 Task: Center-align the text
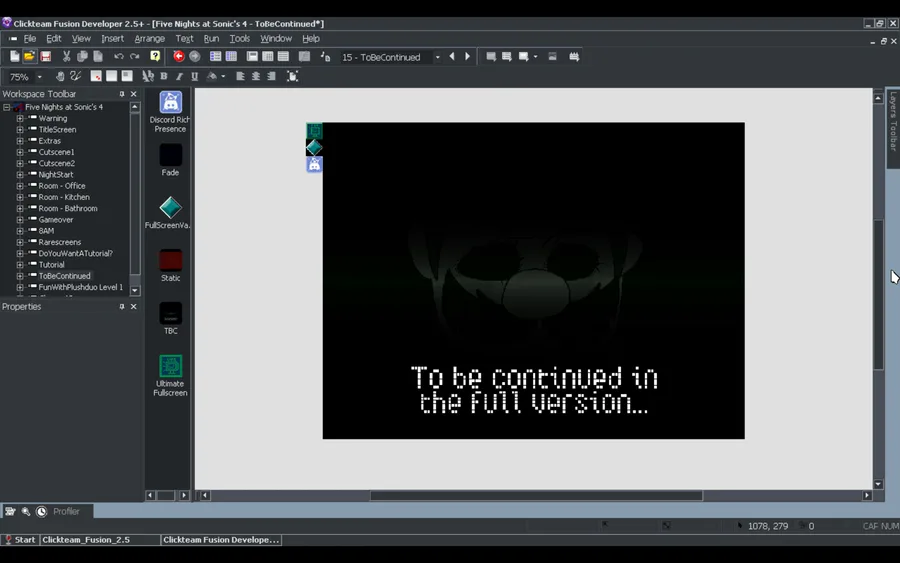point(255,76)
